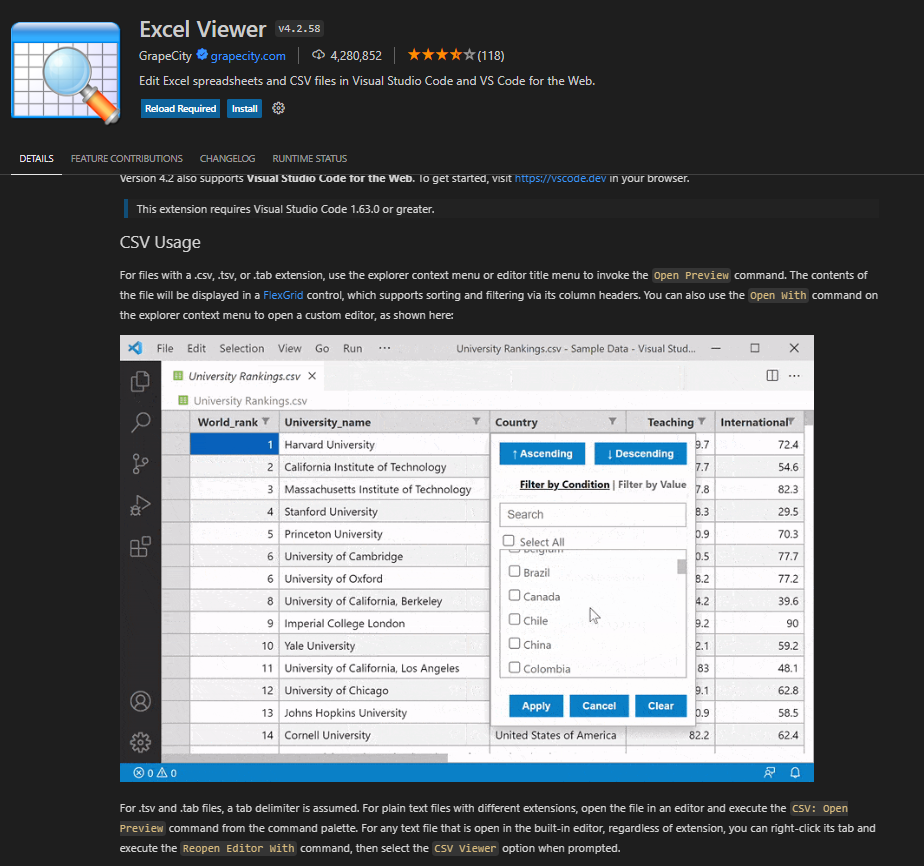924x866 pixels.
Task: Open the Country column filter
Action: pos(612,421)
